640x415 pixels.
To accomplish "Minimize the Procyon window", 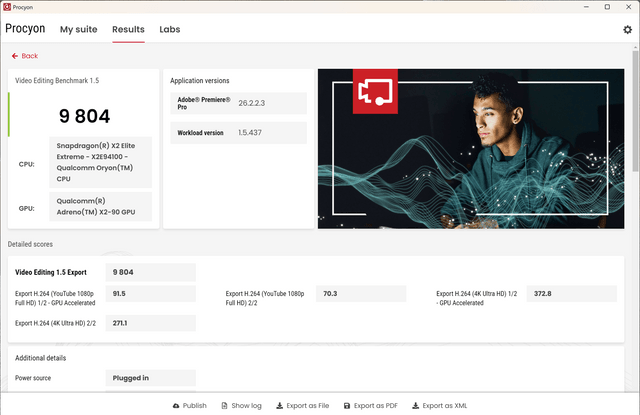I will 586,7.
